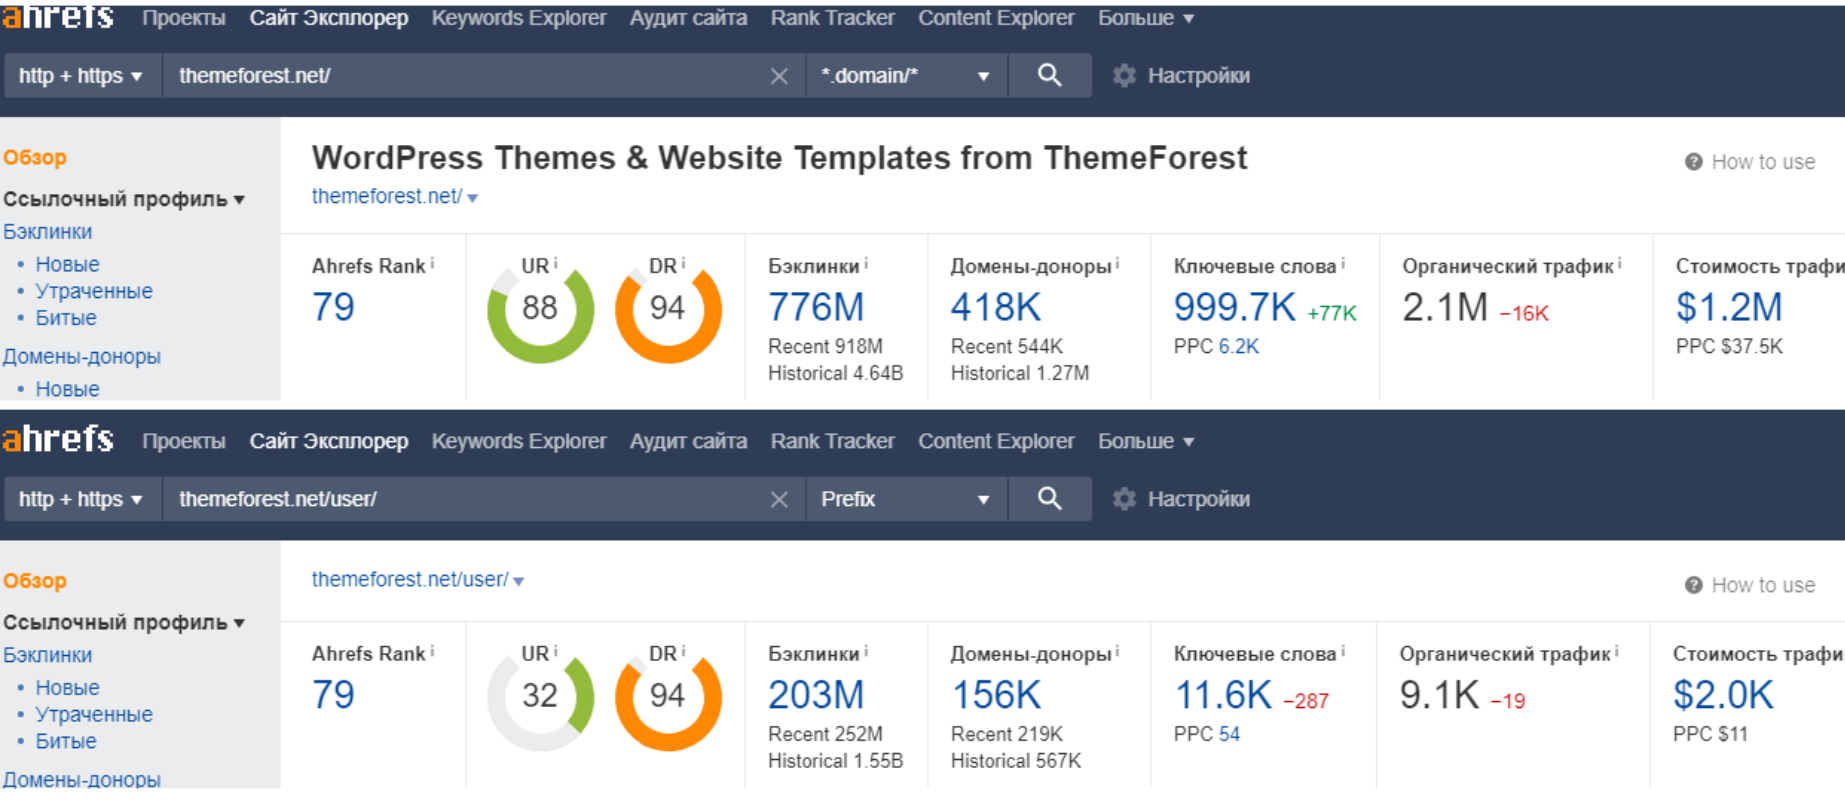
Task: Expand the Больше menu in the top navigation
Action: point(1146,18)
